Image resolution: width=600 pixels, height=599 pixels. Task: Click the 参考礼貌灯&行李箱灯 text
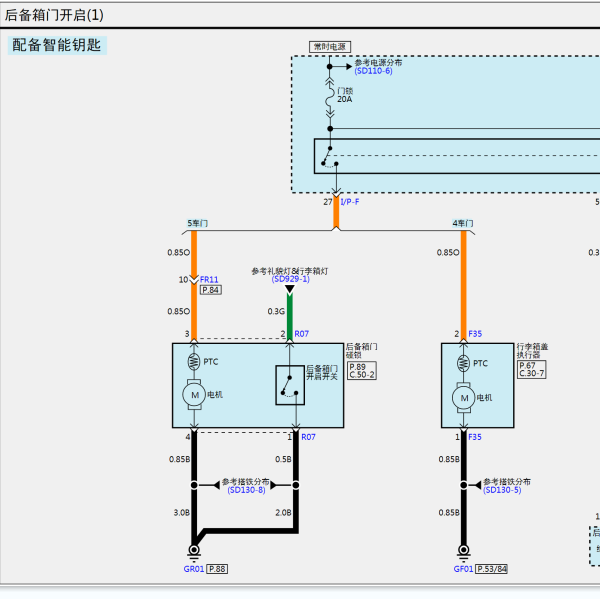click(x=290, y=271)
